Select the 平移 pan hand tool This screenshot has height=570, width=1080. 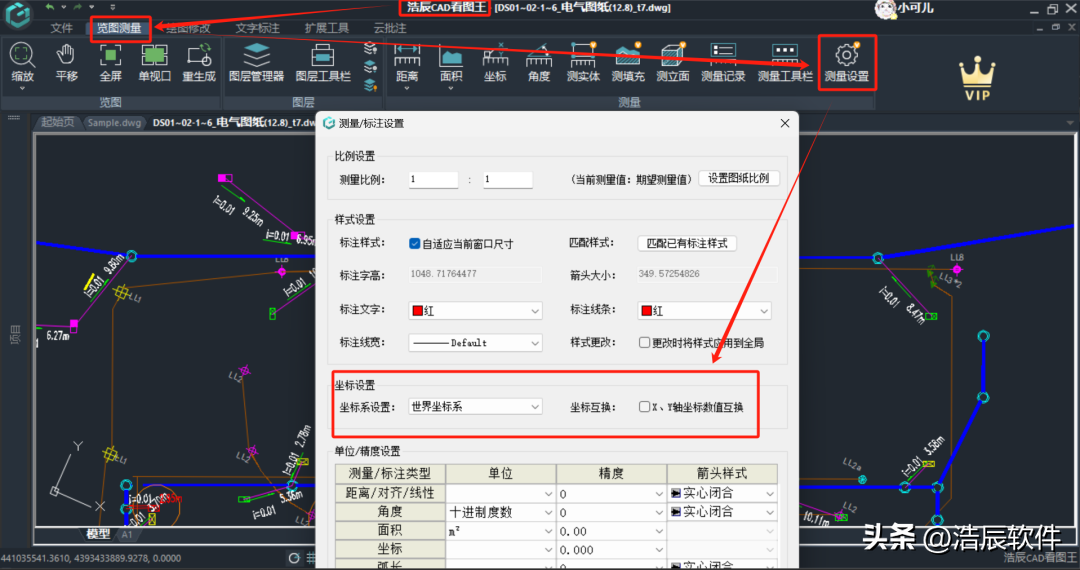[66, 62]
